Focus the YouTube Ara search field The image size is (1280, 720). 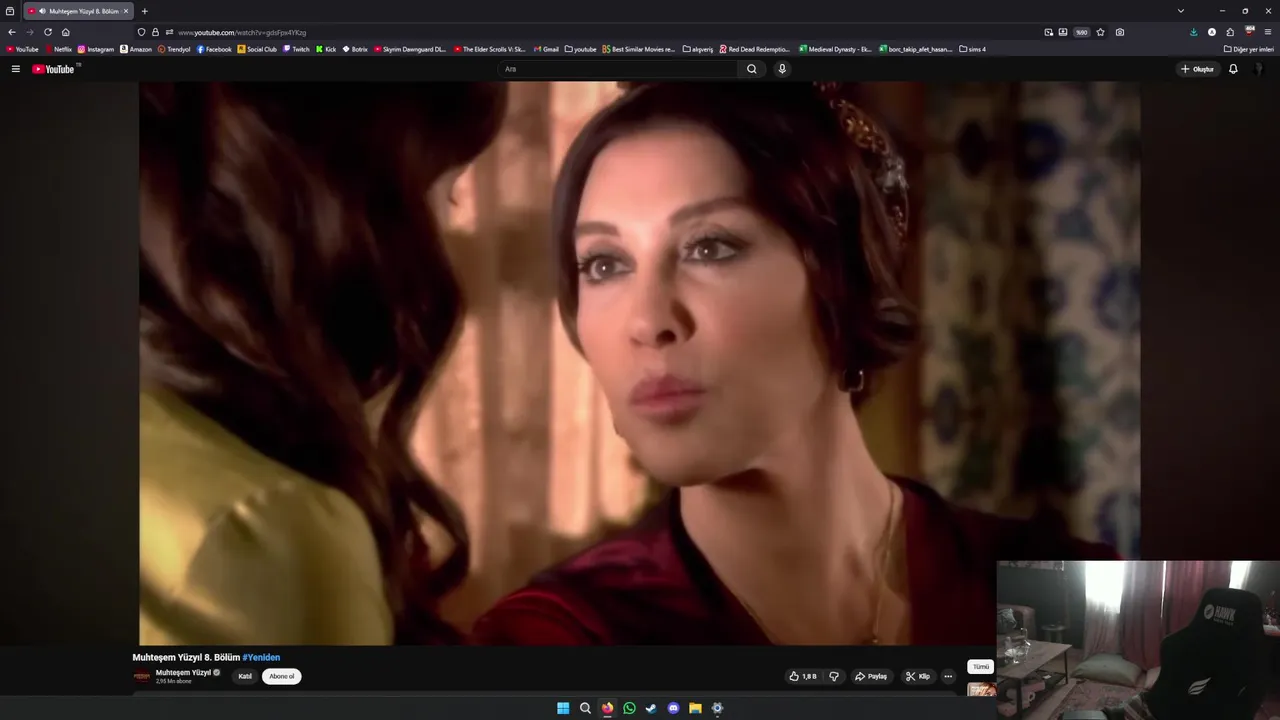point(620,69)
